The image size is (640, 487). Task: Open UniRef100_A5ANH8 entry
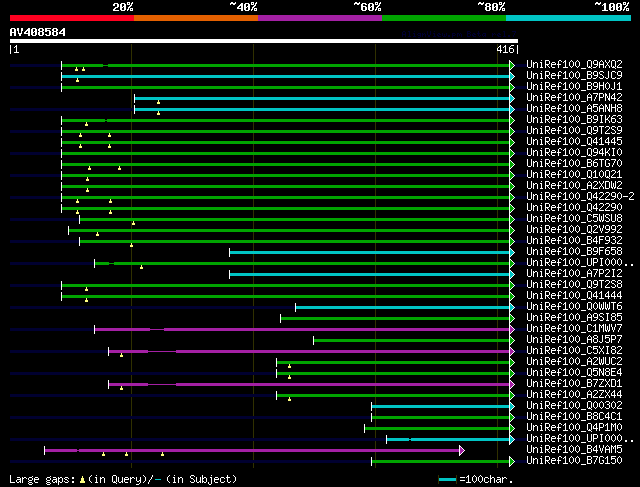point(574,108)
